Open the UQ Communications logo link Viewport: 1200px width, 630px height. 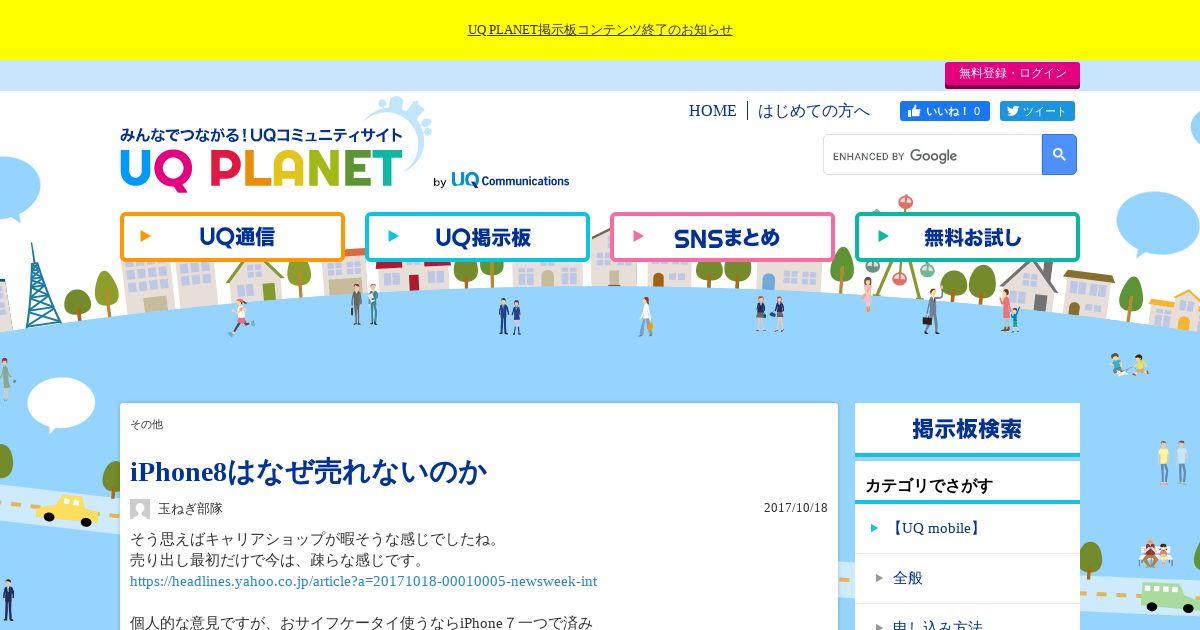coord(510,180)
